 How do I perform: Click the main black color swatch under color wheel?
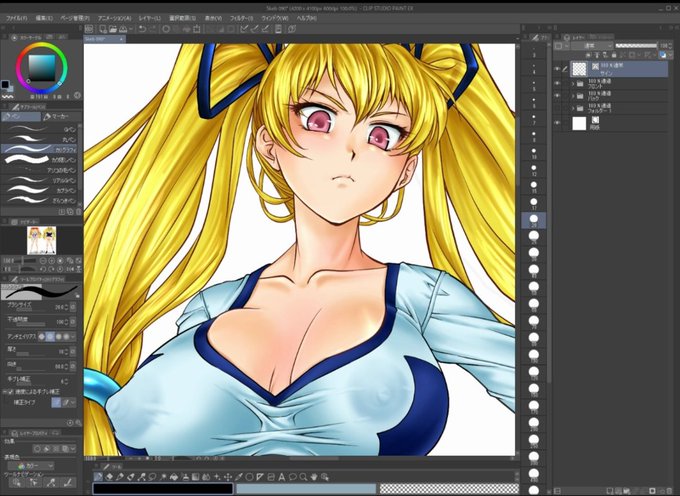[5, 85]
